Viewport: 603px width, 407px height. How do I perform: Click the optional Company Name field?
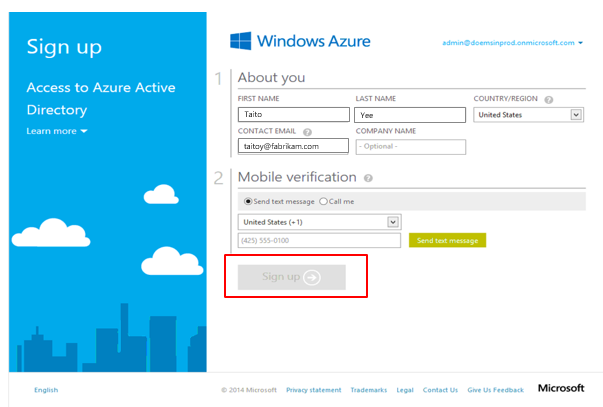point(411,147)
